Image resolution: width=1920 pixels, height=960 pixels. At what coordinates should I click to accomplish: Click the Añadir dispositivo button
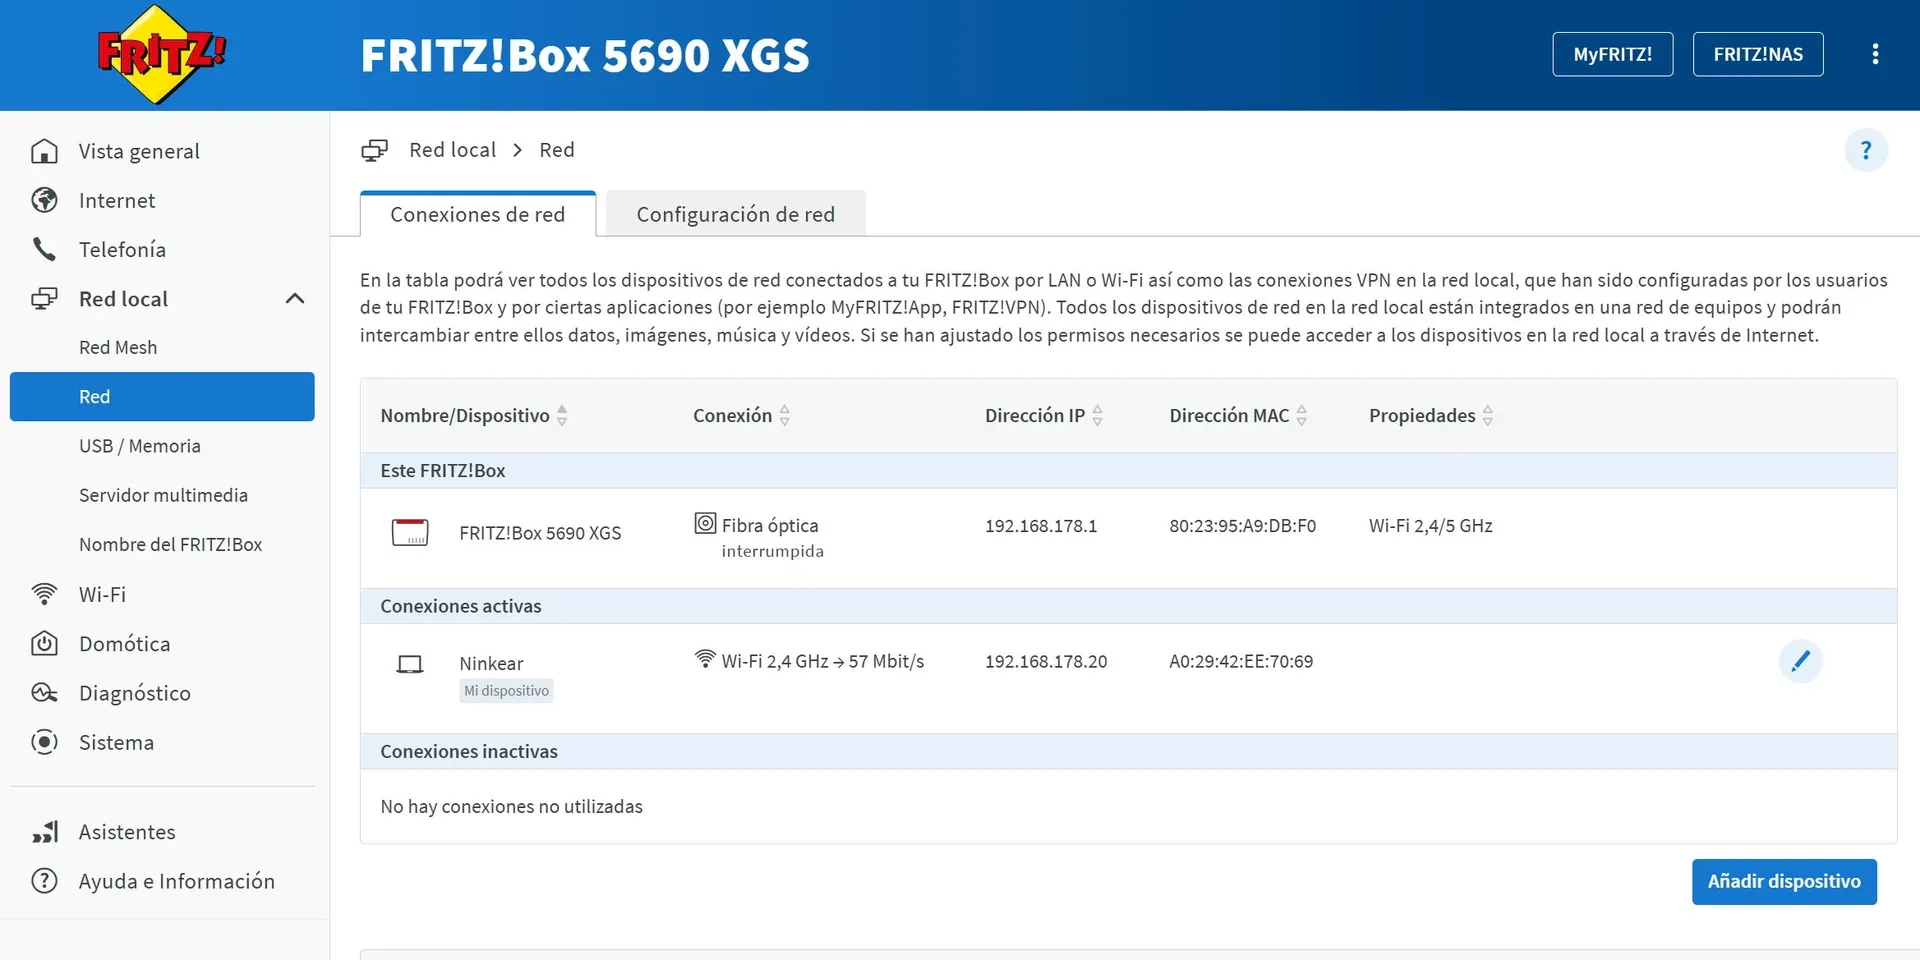tap(1784, 881)
